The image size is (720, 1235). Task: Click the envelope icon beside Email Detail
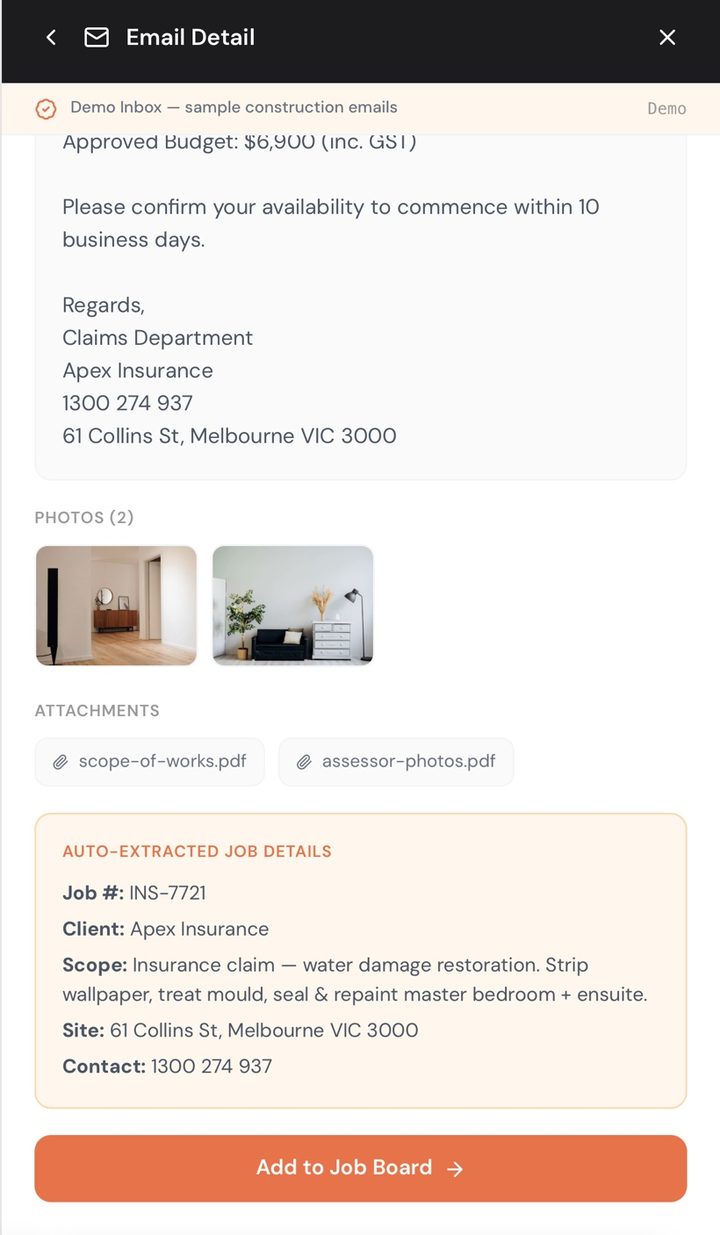(x=96, y=38)
